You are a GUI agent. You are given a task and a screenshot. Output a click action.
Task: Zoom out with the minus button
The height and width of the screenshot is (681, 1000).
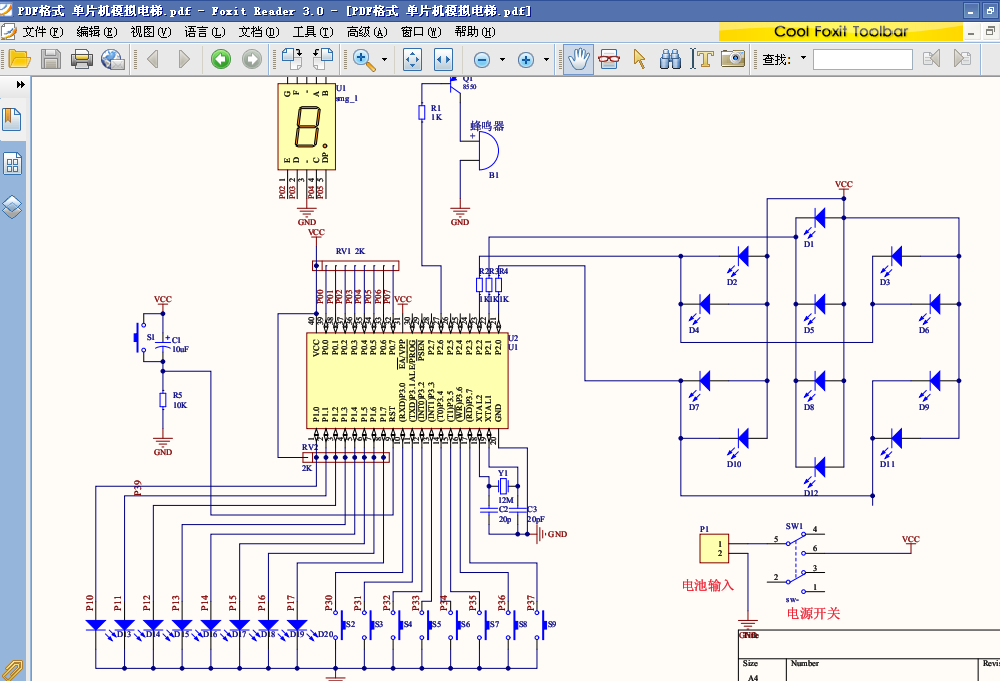click(x=482, y=60)
